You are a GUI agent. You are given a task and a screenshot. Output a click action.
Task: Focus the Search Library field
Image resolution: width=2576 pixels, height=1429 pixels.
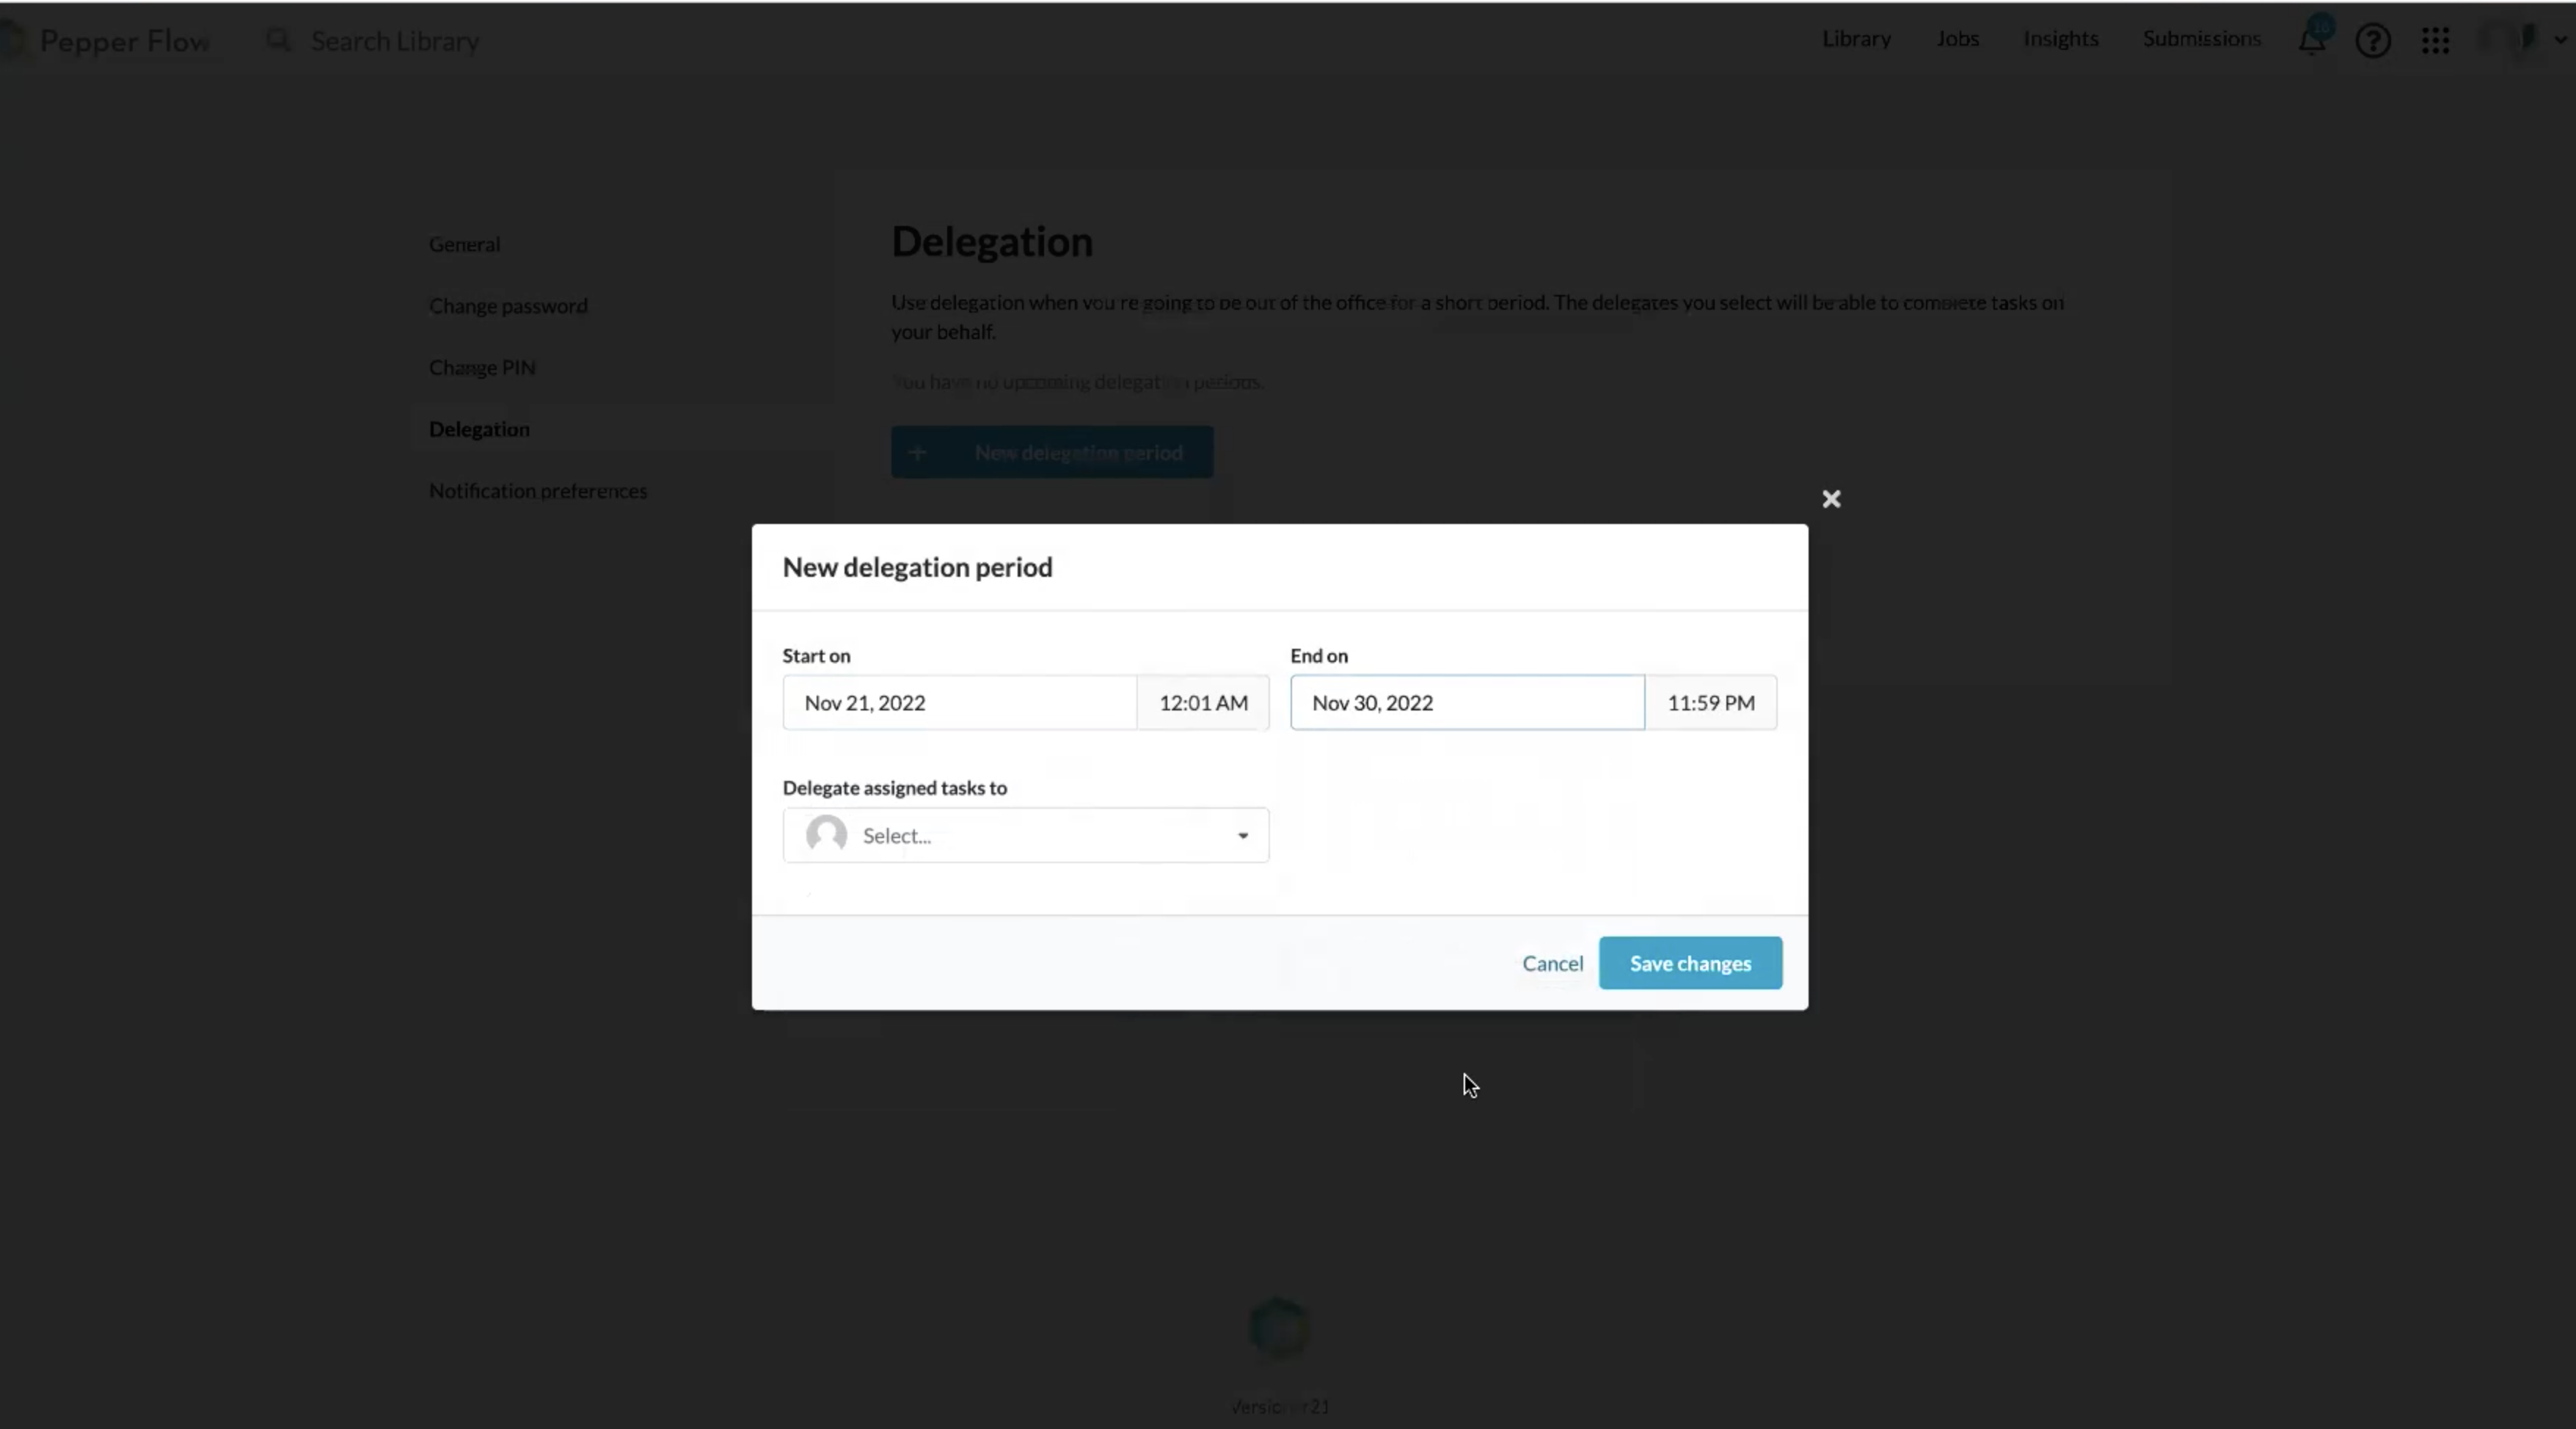point(395,41)
